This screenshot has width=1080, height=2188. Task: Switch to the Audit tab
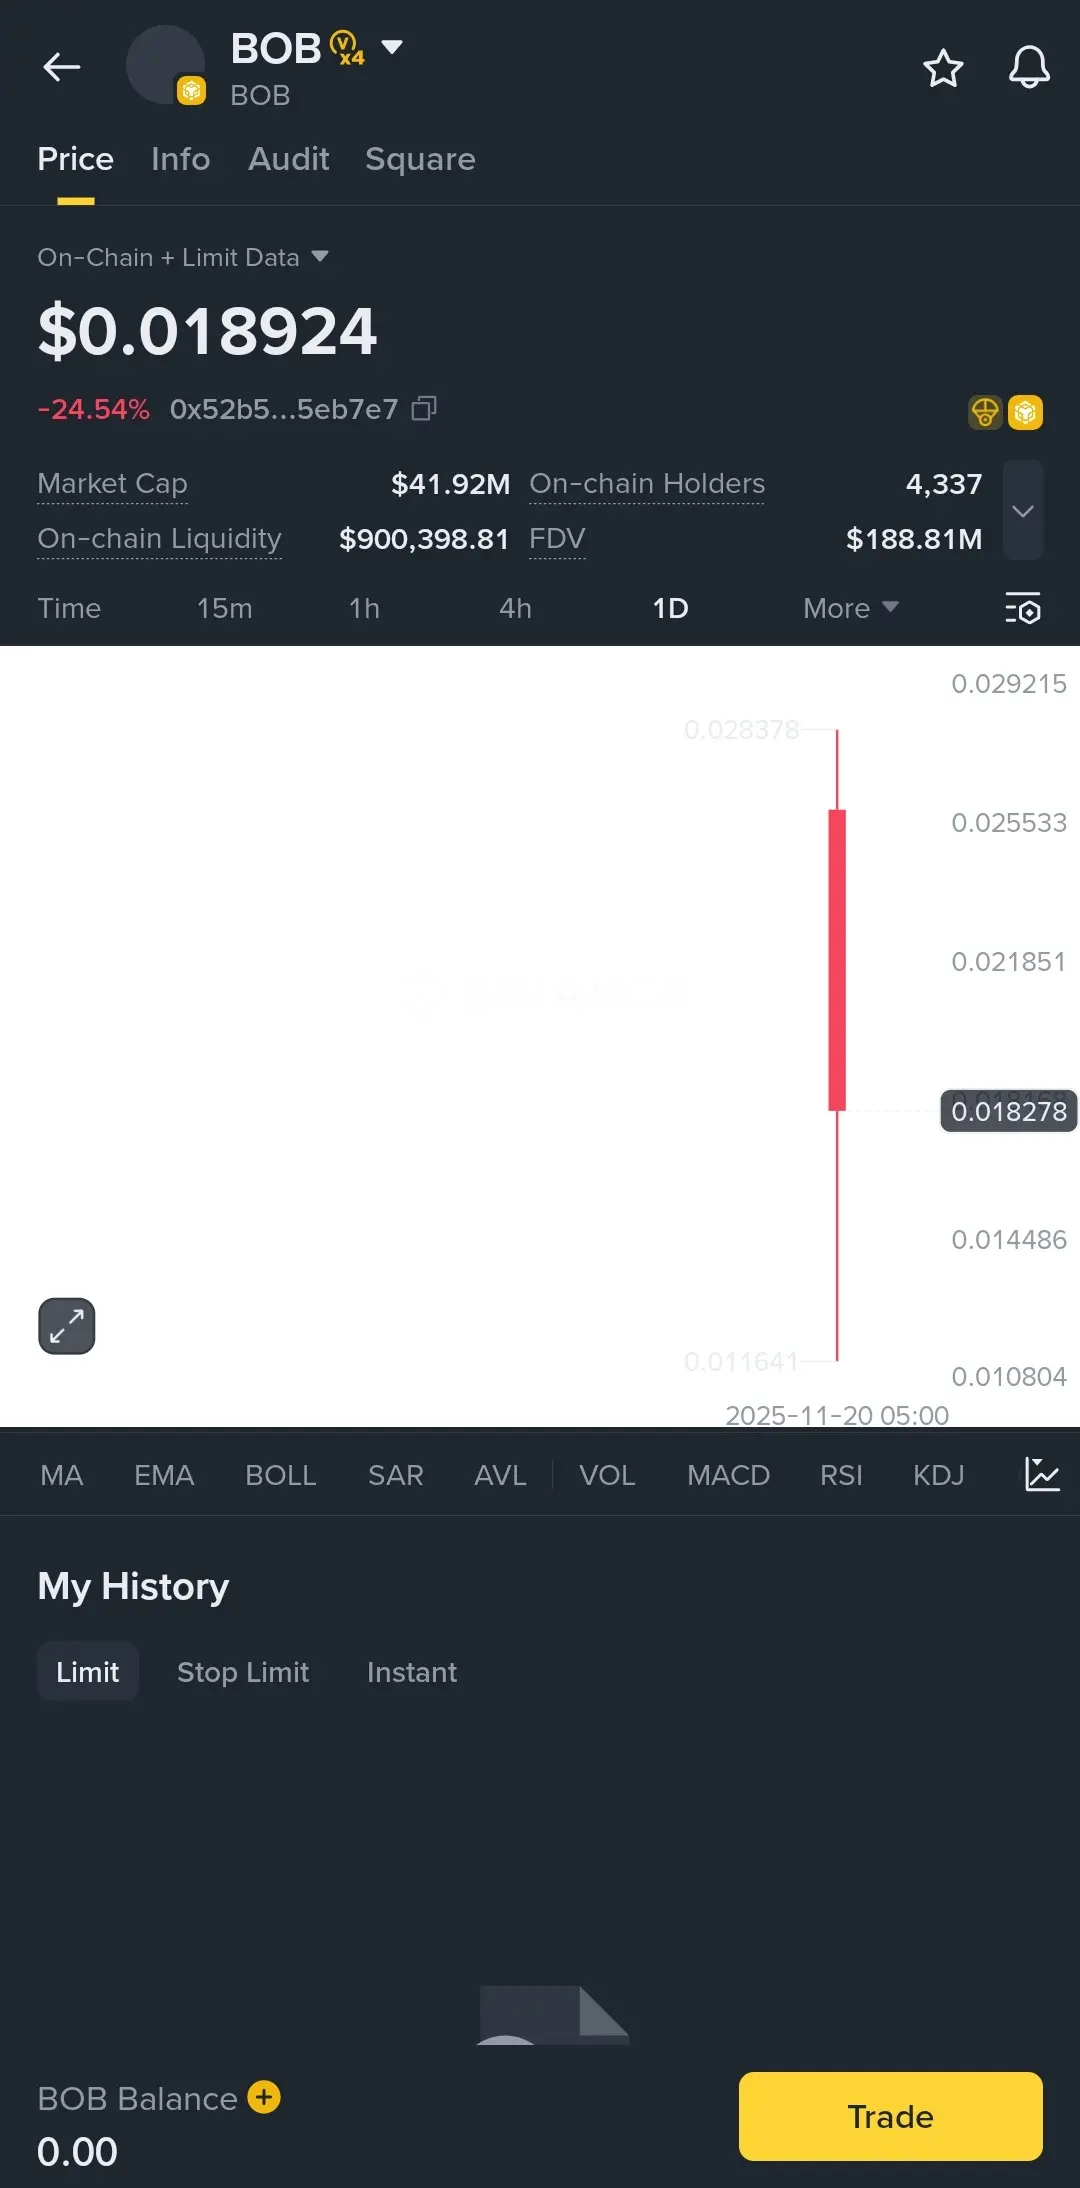(288, 159)
